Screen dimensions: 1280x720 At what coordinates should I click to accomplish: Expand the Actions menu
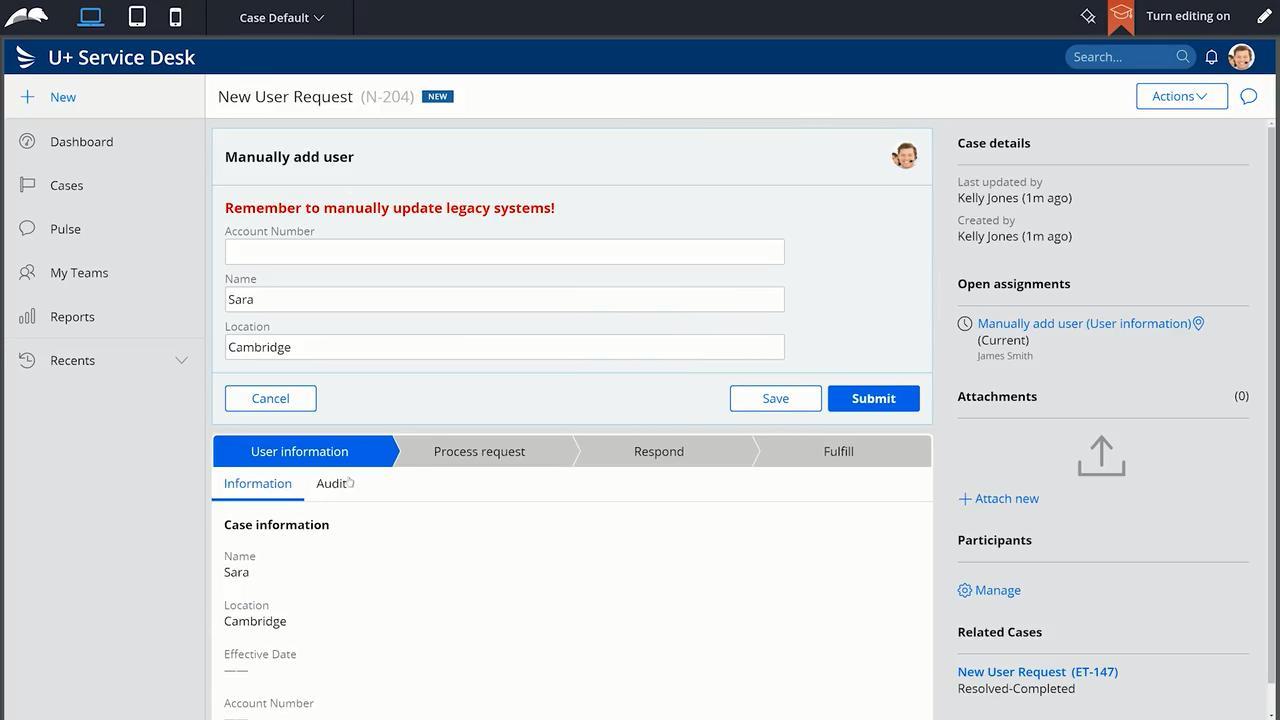(x=1181, y=97)
